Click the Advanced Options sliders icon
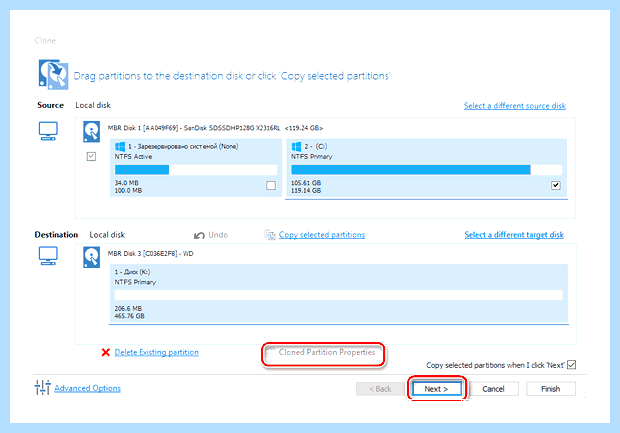 (42, 388)
